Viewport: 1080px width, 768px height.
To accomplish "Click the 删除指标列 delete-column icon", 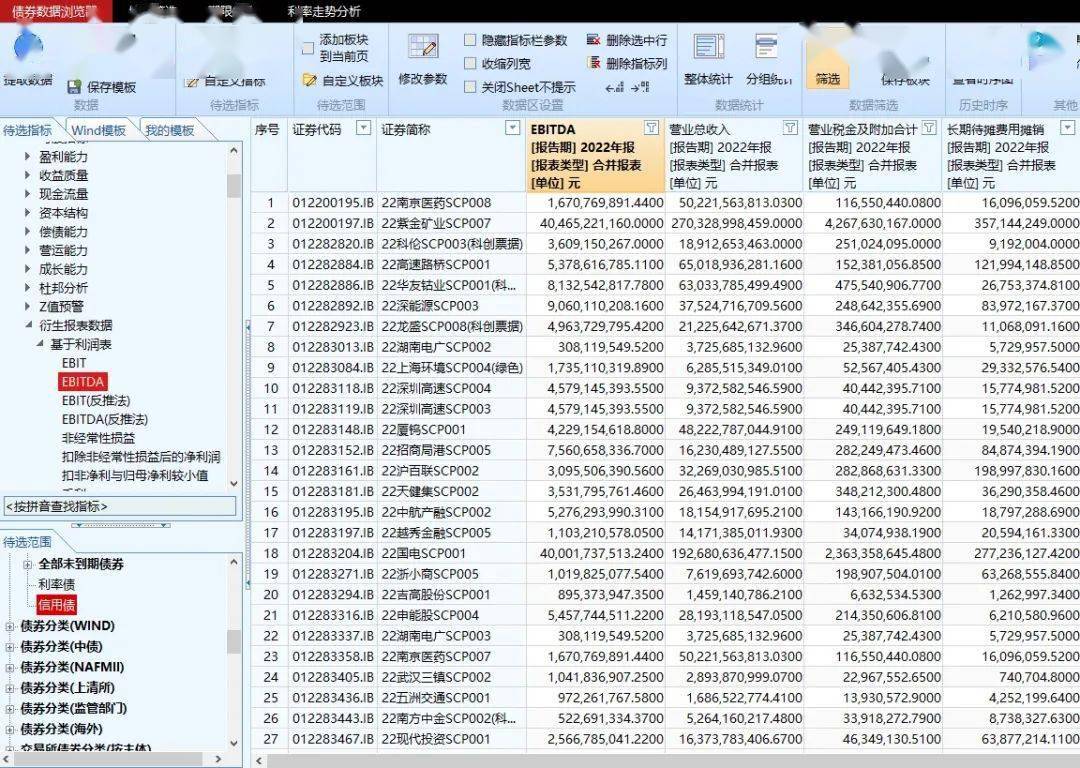I will 596,64.
